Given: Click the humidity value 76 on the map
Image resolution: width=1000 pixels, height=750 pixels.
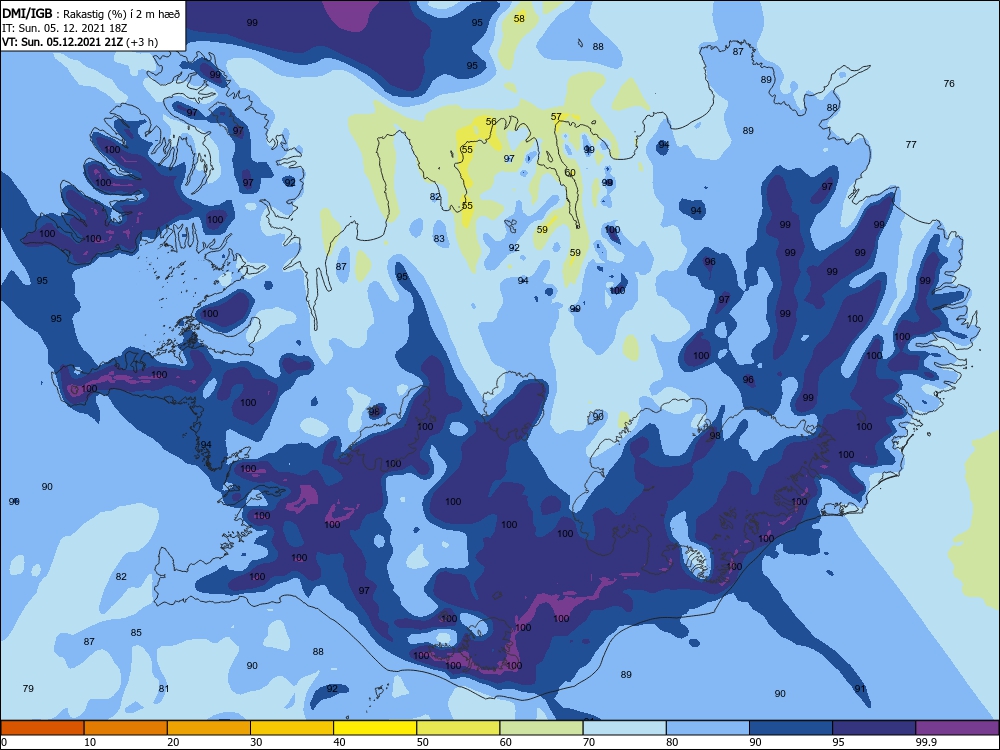Looking at the screenshot, I should [949, 84].
